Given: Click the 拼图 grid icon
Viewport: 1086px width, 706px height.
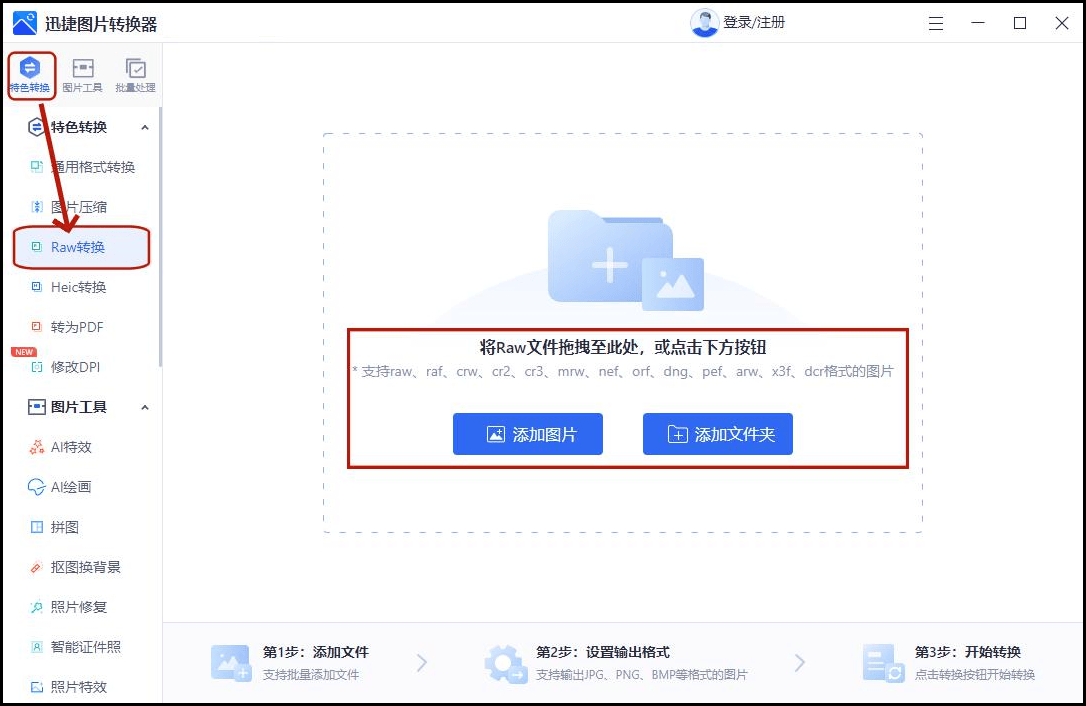Looking at the screenshot, I should pos(37,527).
